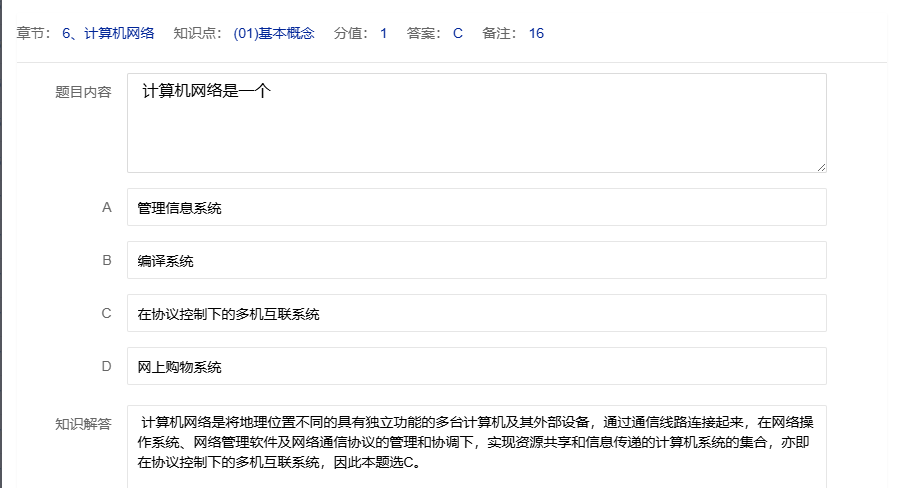
Task: Click the knowledge point value (01)基本概念
Action: pos(273,33)
